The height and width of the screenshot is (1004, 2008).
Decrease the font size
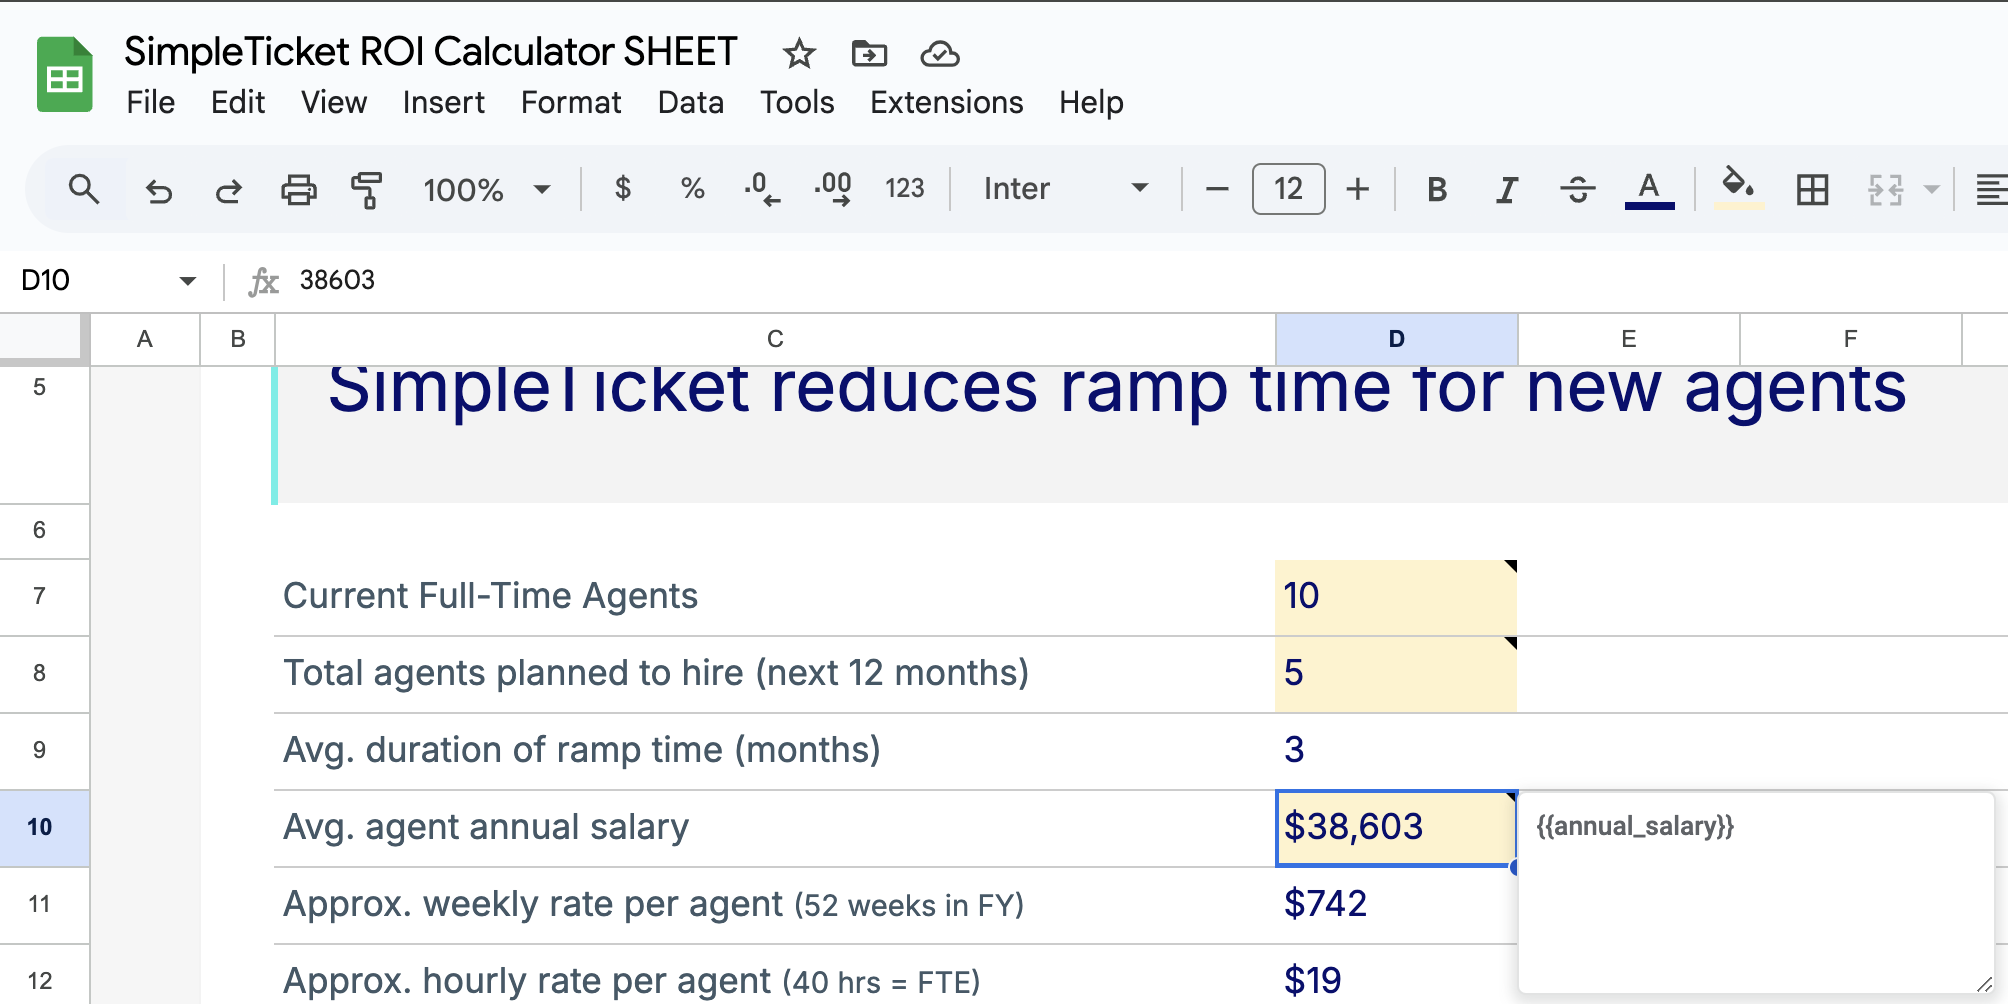[x=1217, y=189]
